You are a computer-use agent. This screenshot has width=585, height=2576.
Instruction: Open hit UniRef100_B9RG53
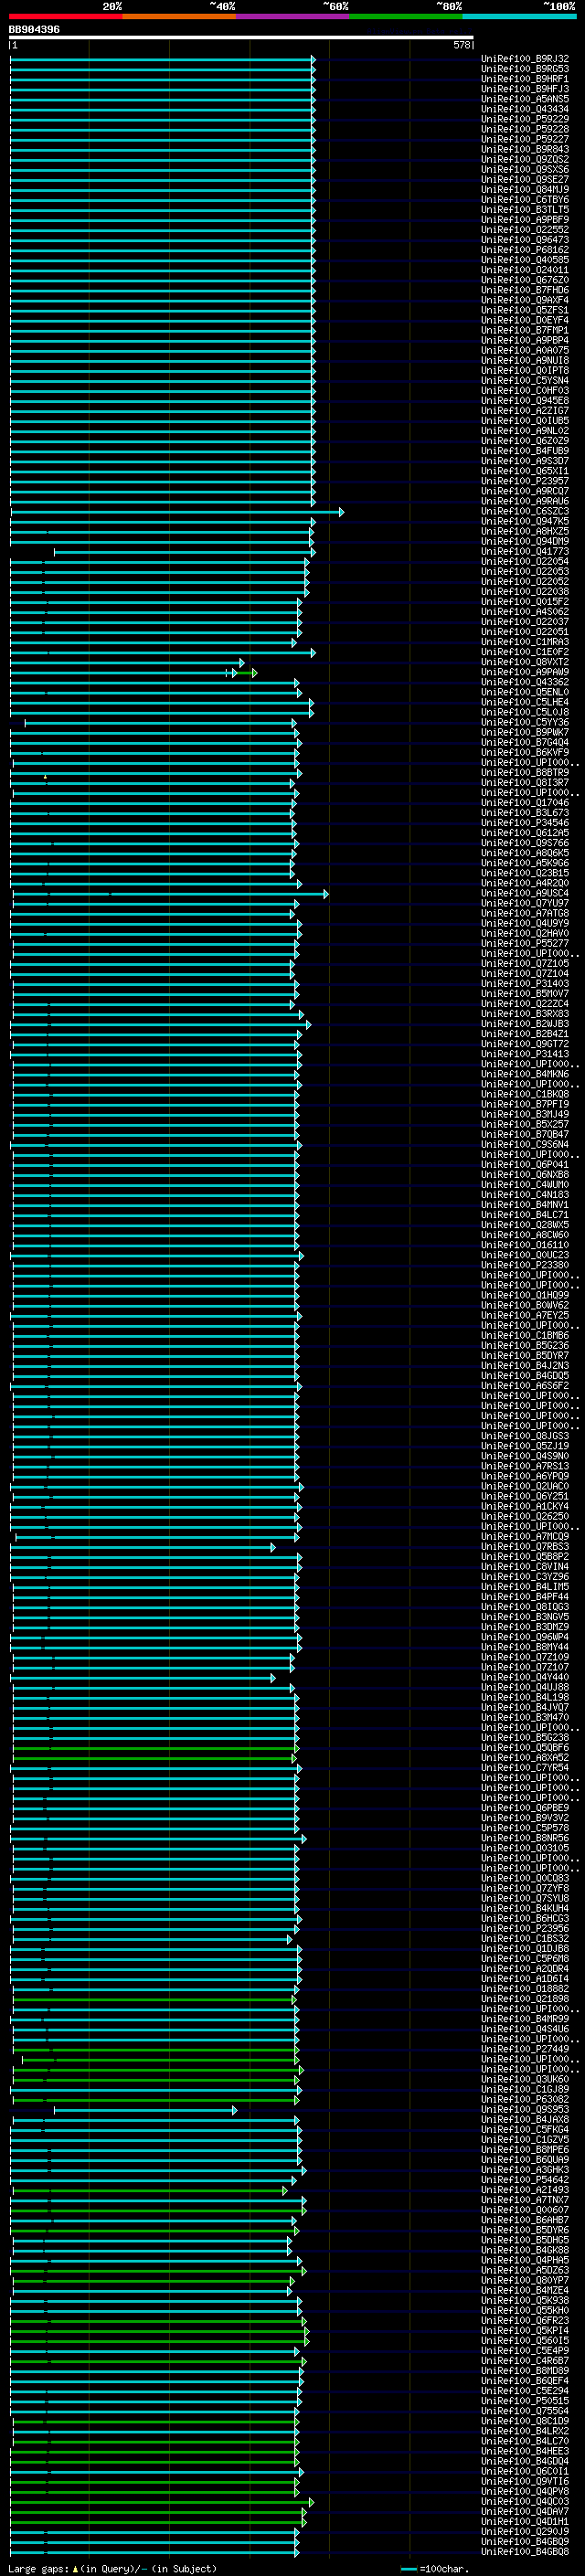(525, 69)
